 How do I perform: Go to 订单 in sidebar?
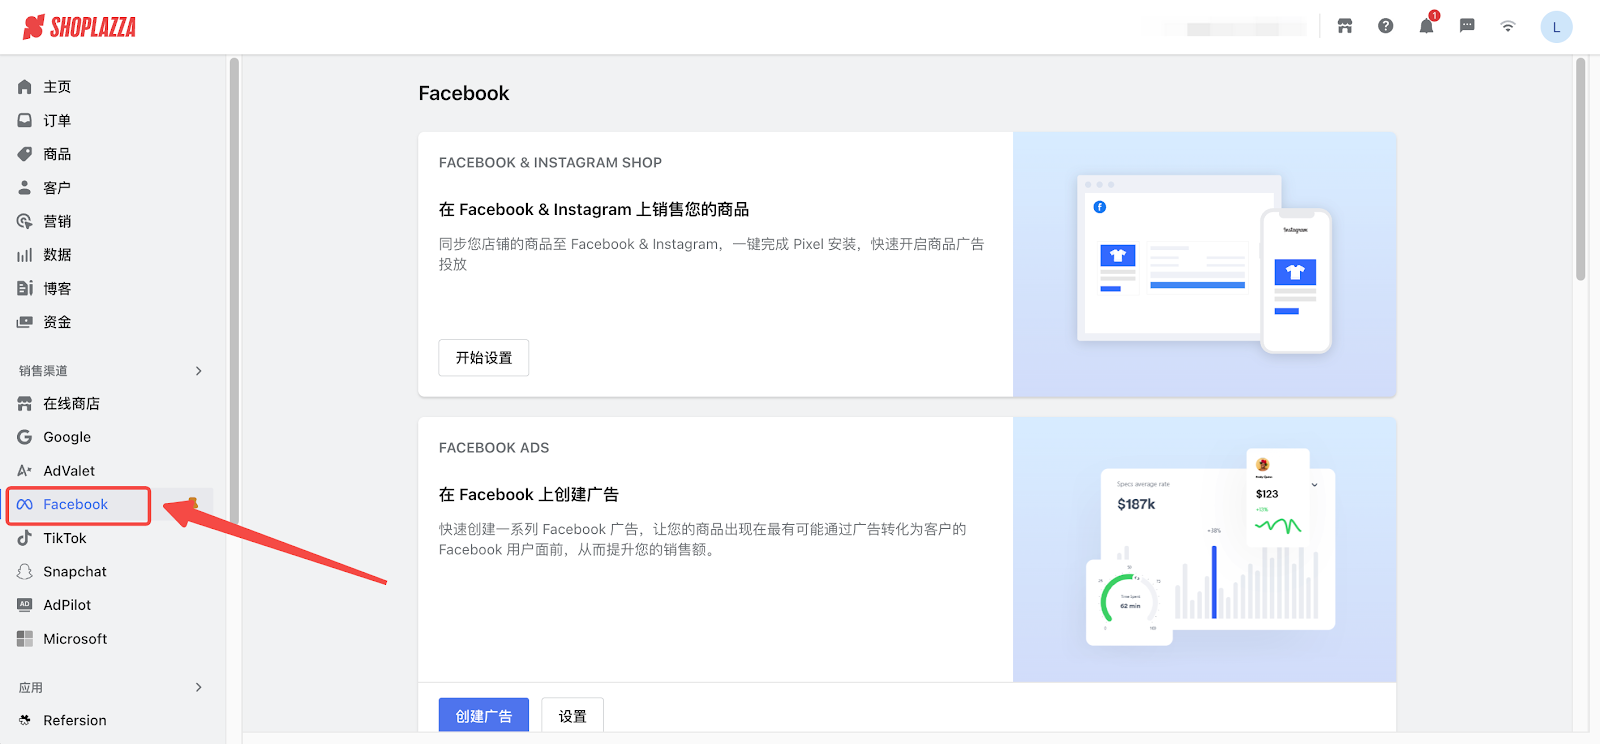pos(57,121)
